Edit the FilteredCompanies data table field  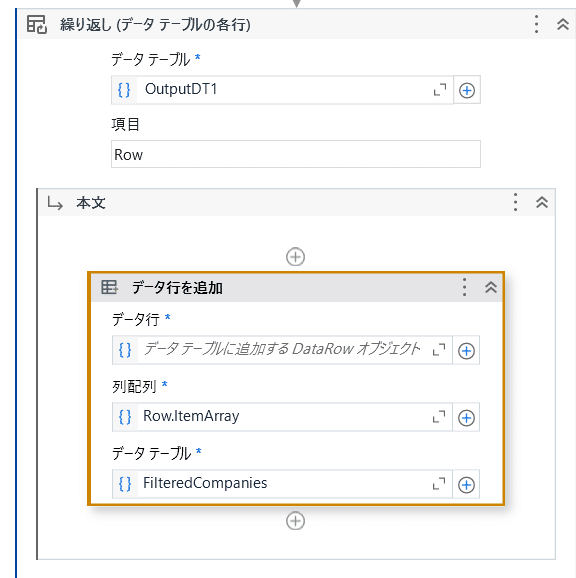[x=283, y=484]
